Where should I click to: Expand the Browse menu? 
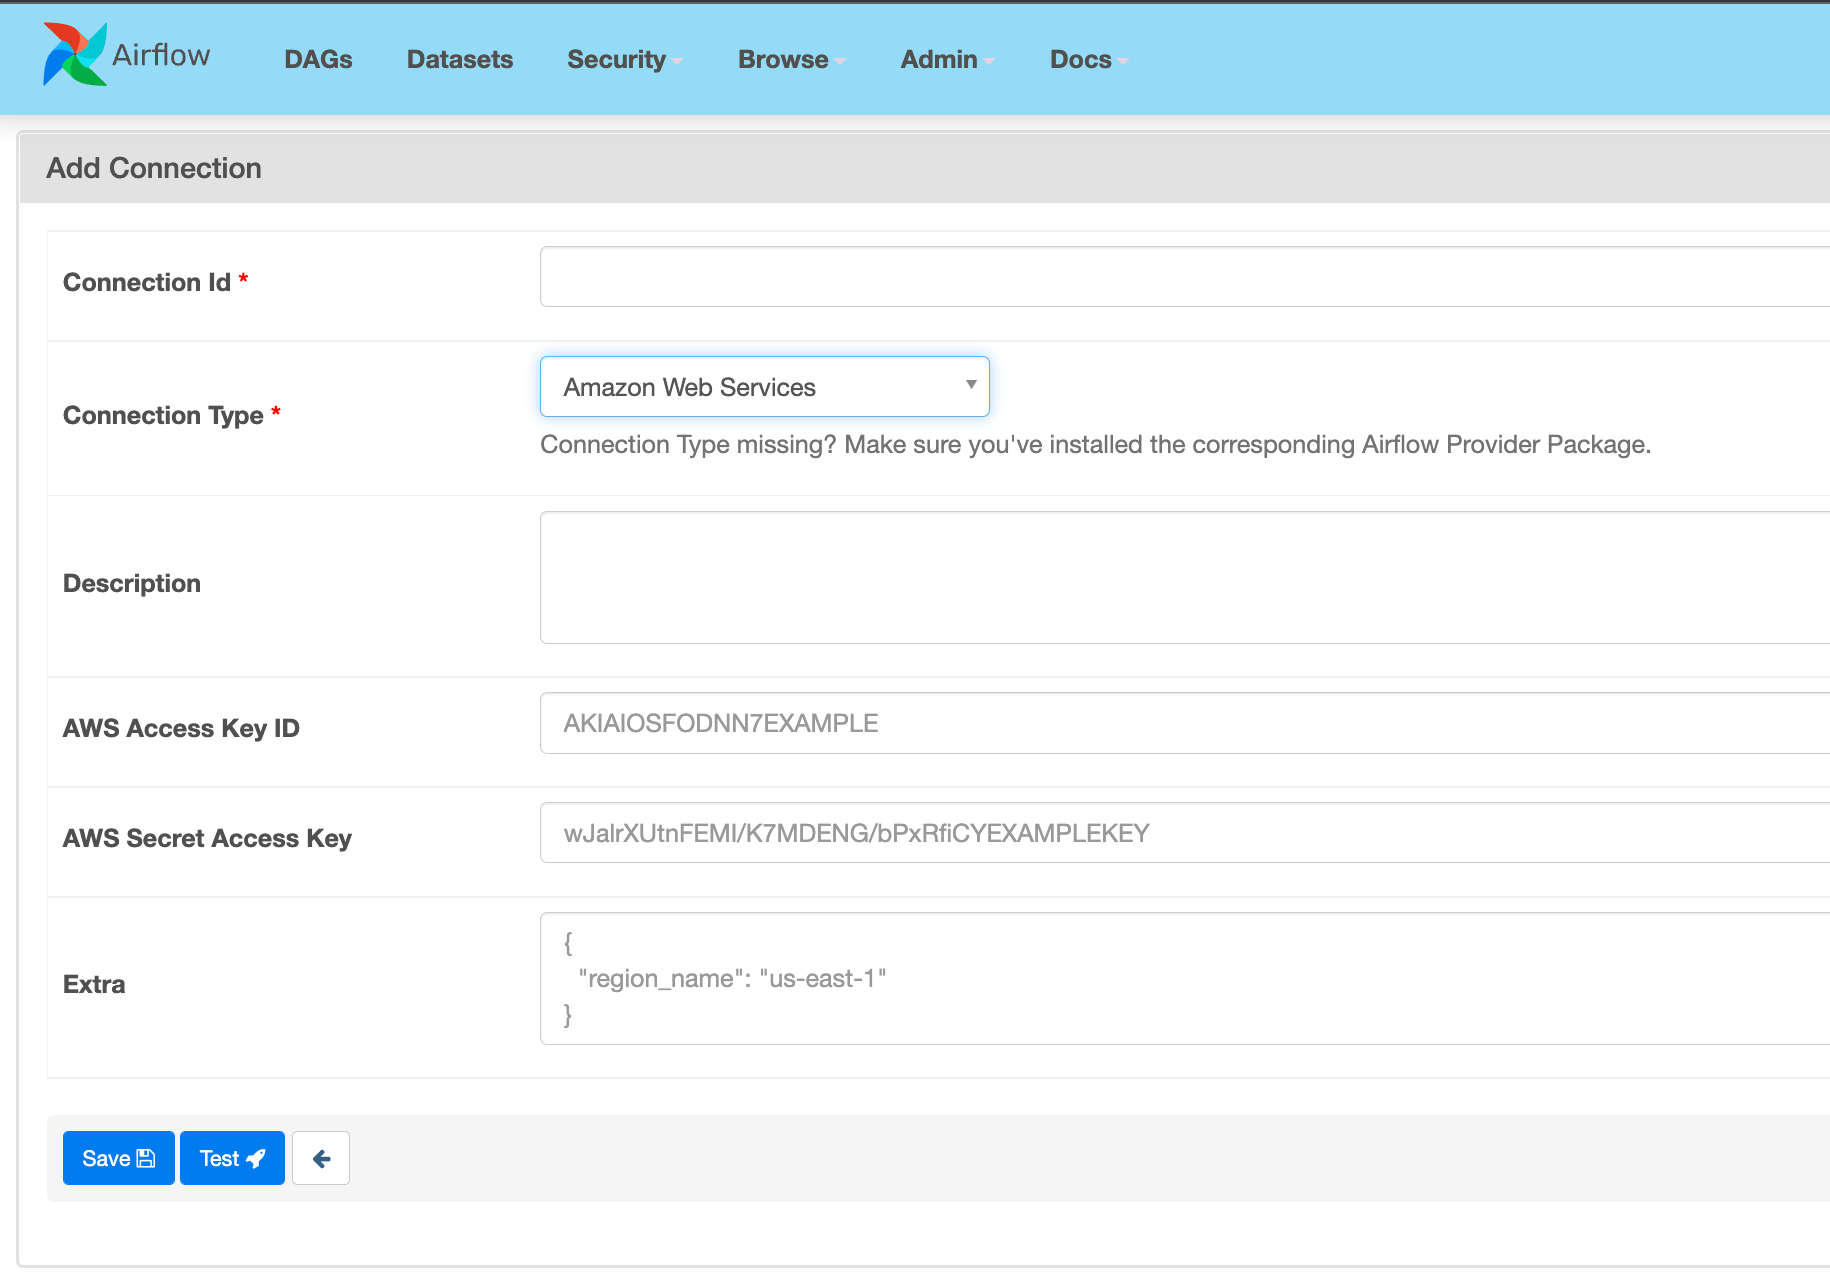pos(792,59)
